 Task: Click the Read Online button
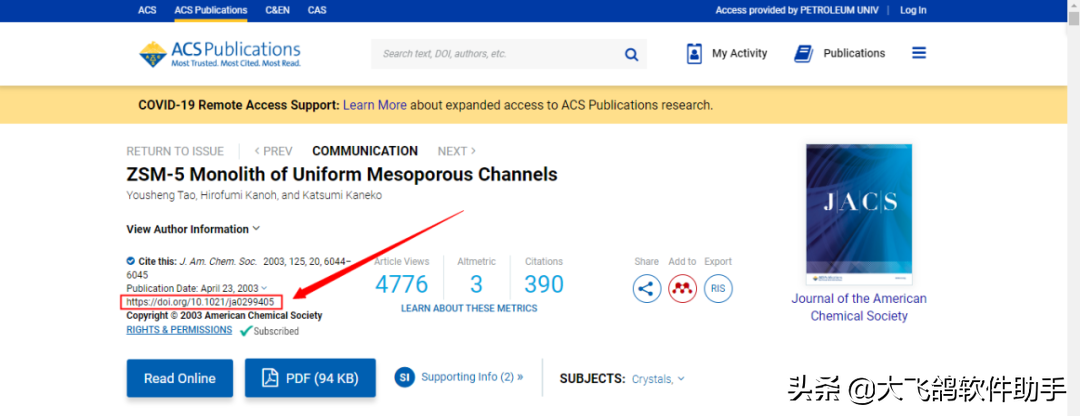[x=180, y=378]
